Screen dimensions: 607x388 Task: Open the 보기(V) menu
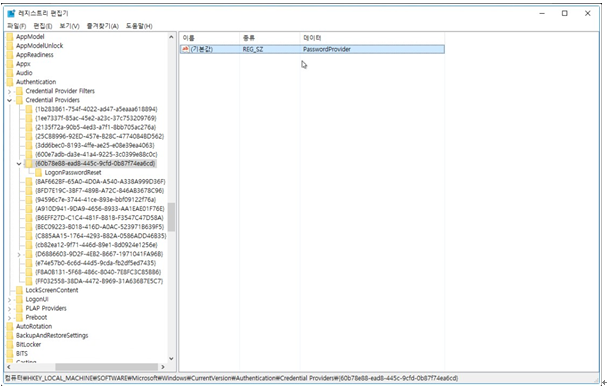click(69, 26)
